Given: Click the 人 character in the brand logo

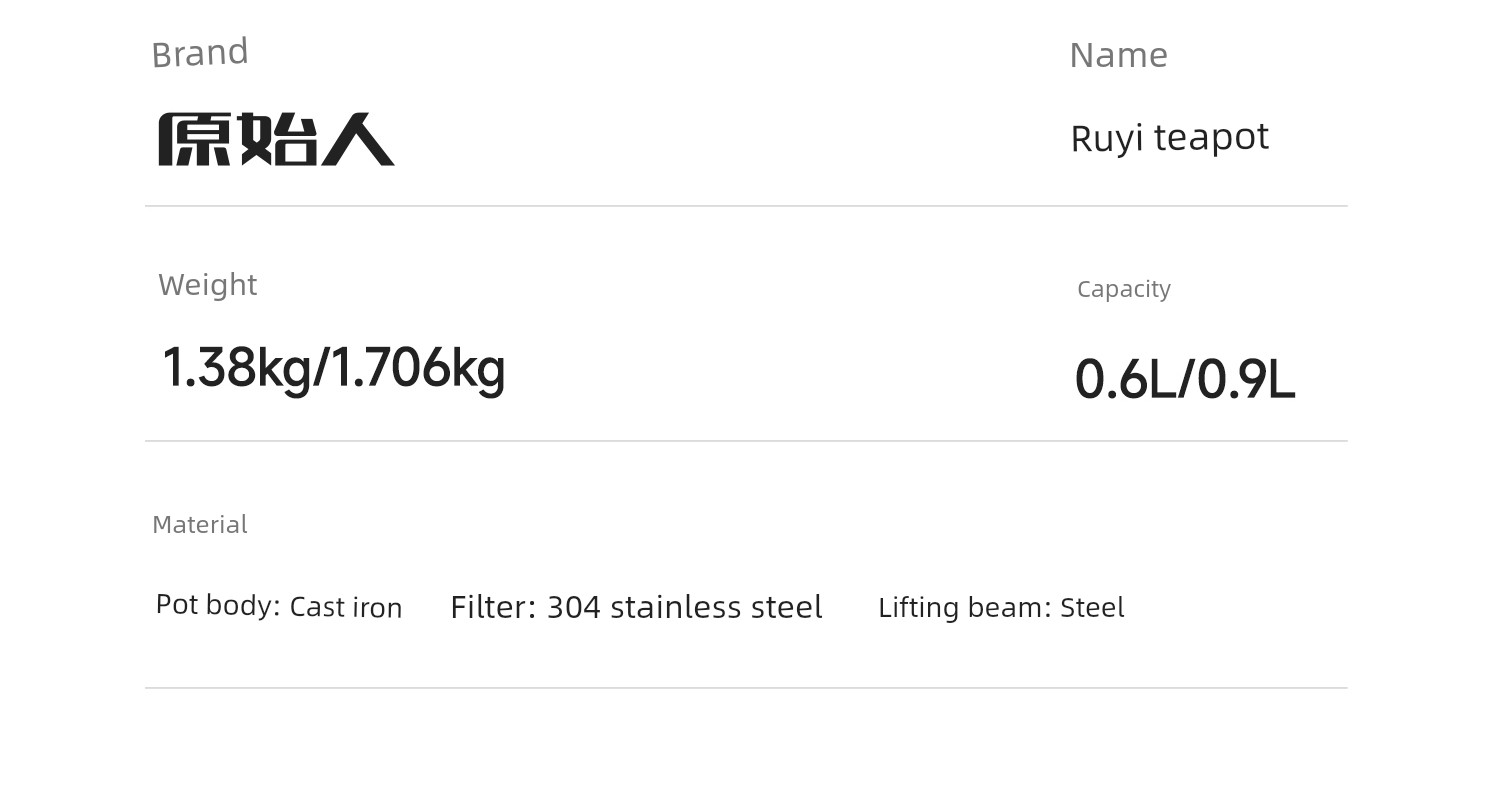Looking at the screenshot, I should click(357, 139).
